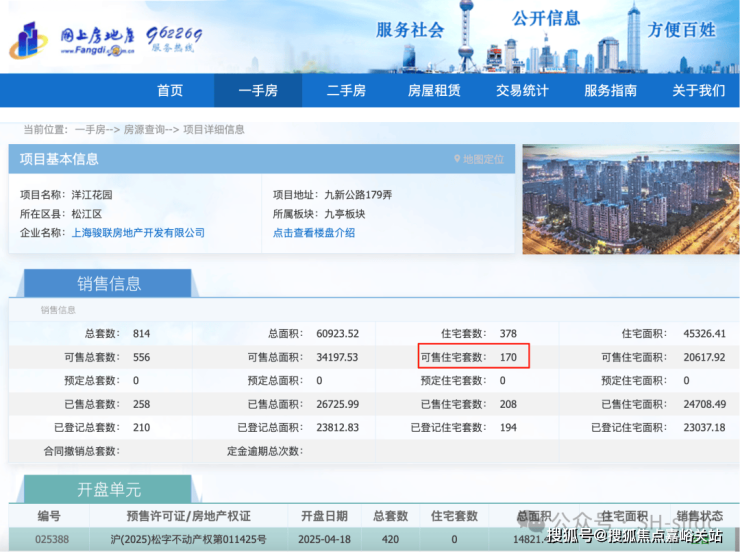This screenshot has width=740, height=552.
Task: Click the 可售总面积 value 34197.53
Action: pos(337,357)
